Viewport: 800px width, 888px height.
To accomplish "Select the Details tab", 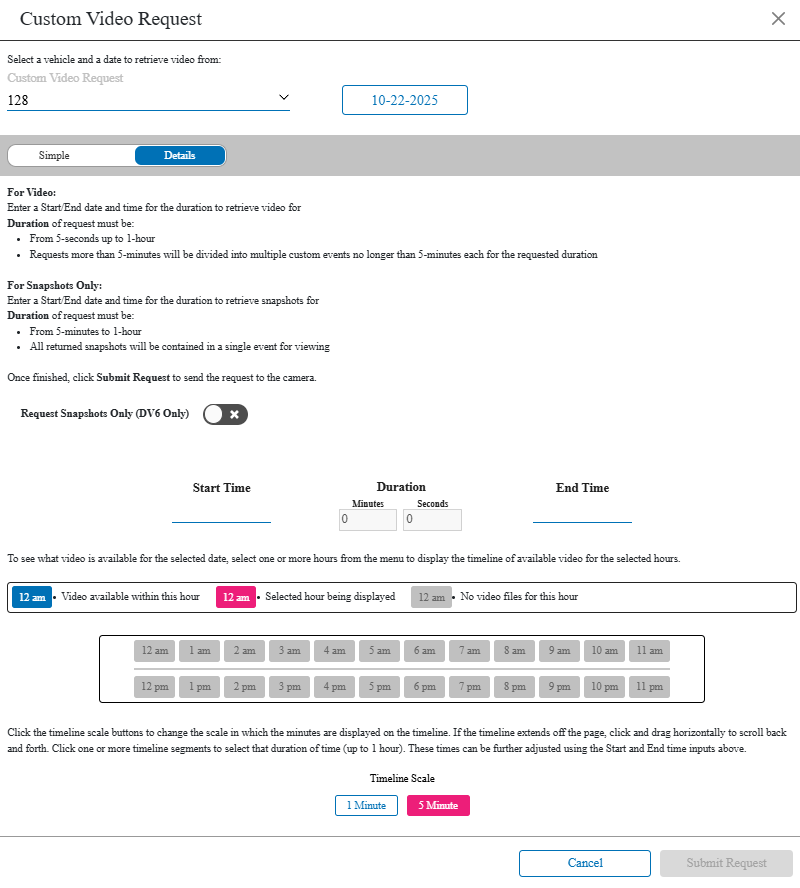I will point(180,156).
